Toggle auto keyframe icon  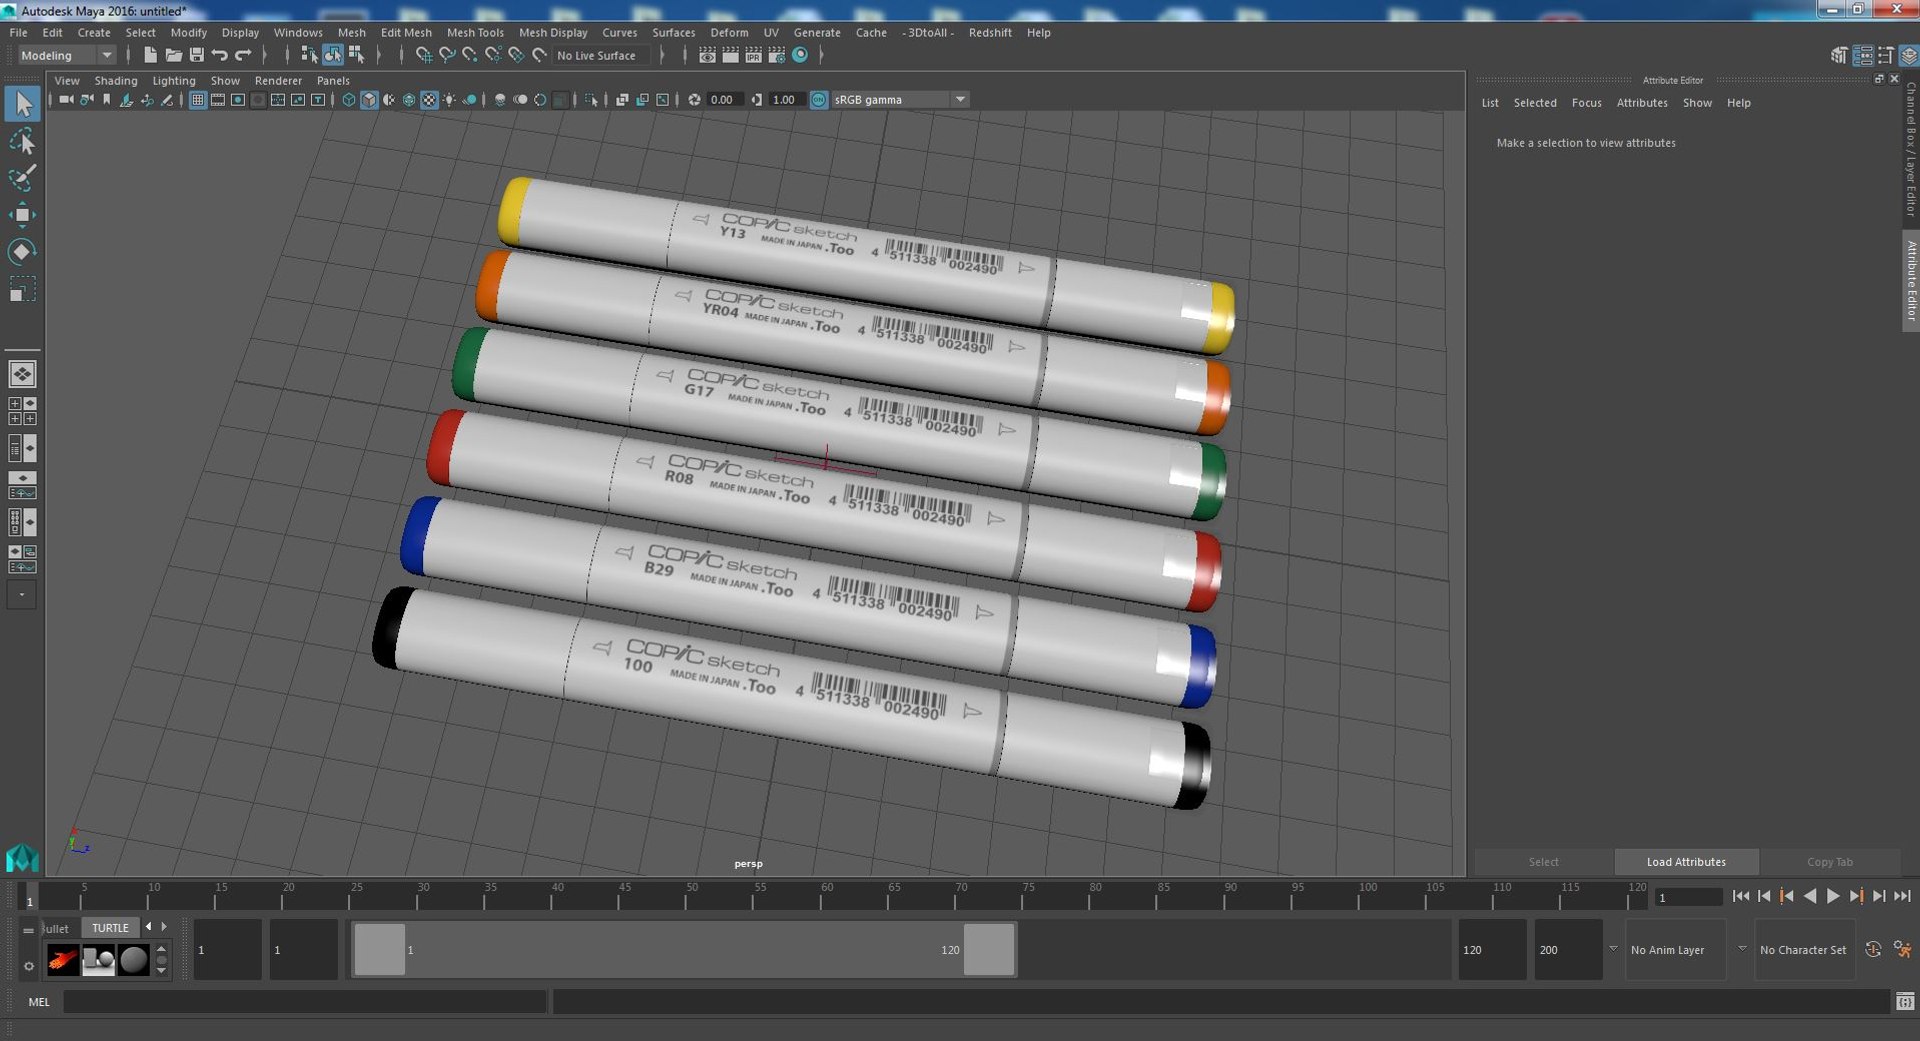click(1873, 950)
